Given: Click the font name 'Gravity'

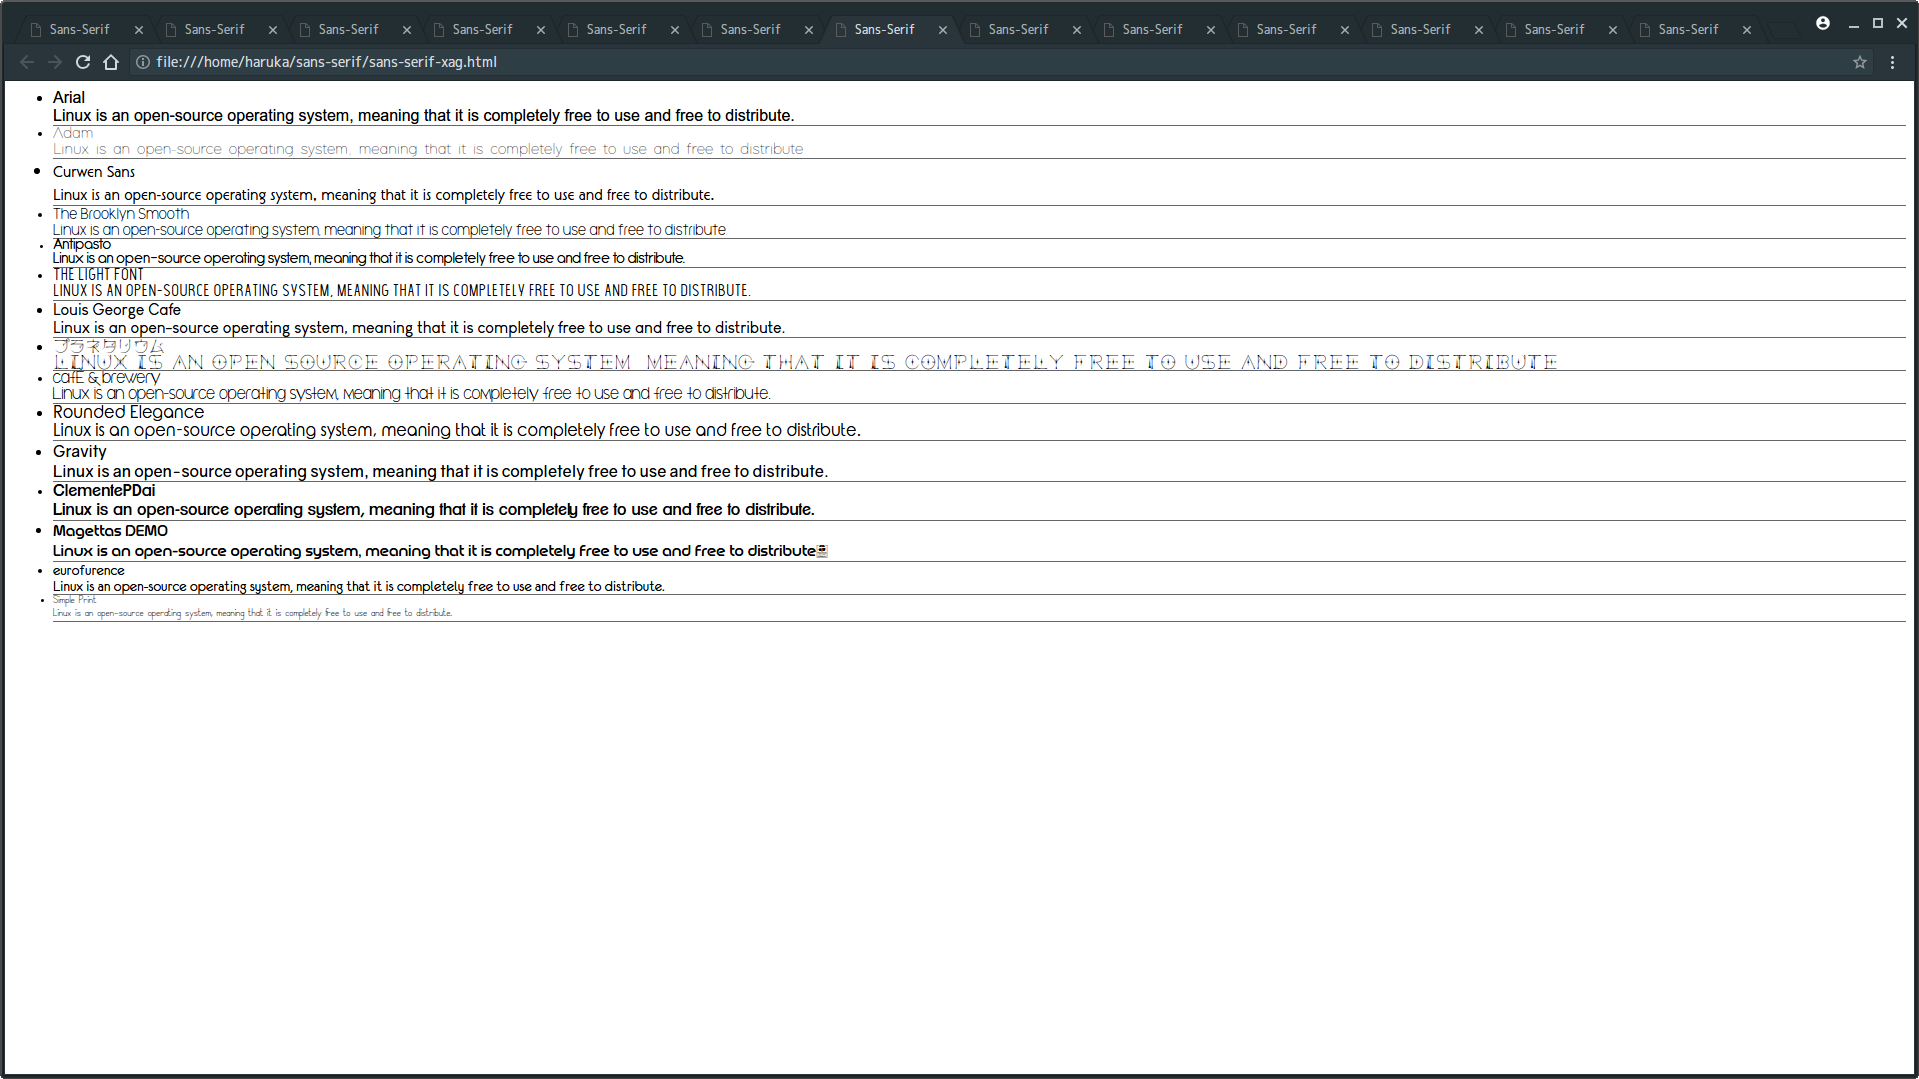Looking at the screenshot, I should coord(80,452).
